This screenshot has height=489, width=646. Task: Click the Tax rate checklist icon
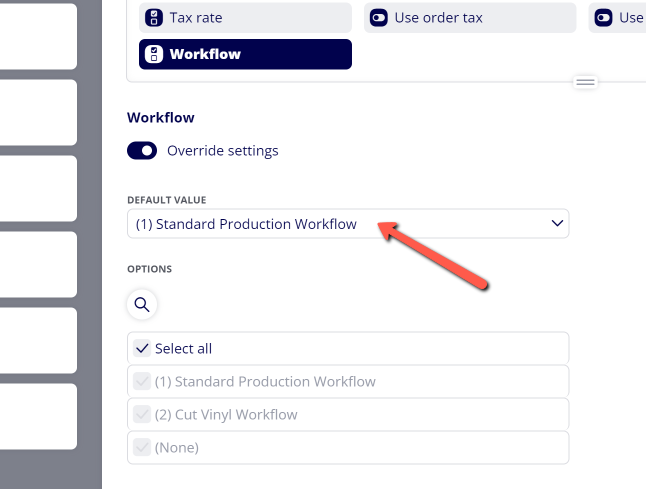coord(154,18)
